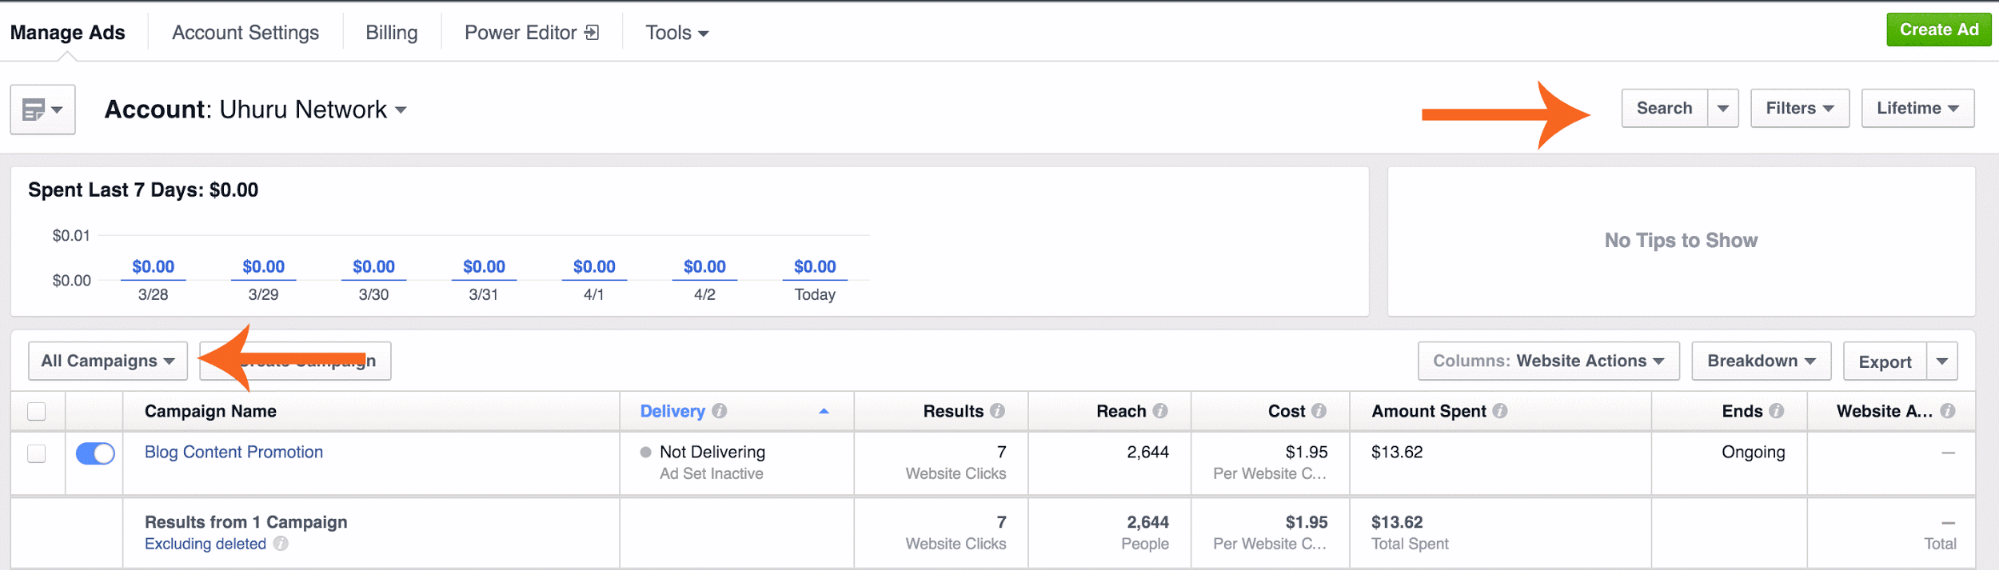This screenshot has width=1999, height=571.
Task: Toggle off the Blog Content Promotion campaign
Action: (x=95, y=453)
